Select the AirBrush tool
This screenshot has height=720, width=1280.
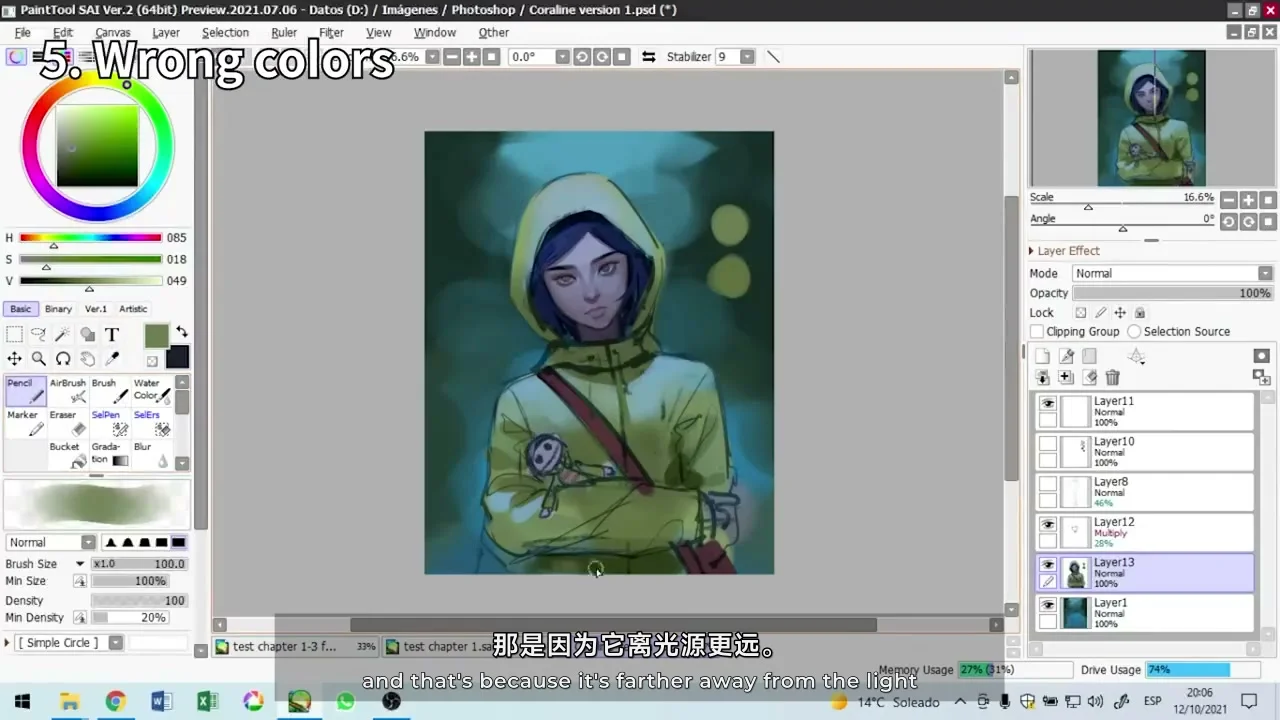tap(68, 391)
